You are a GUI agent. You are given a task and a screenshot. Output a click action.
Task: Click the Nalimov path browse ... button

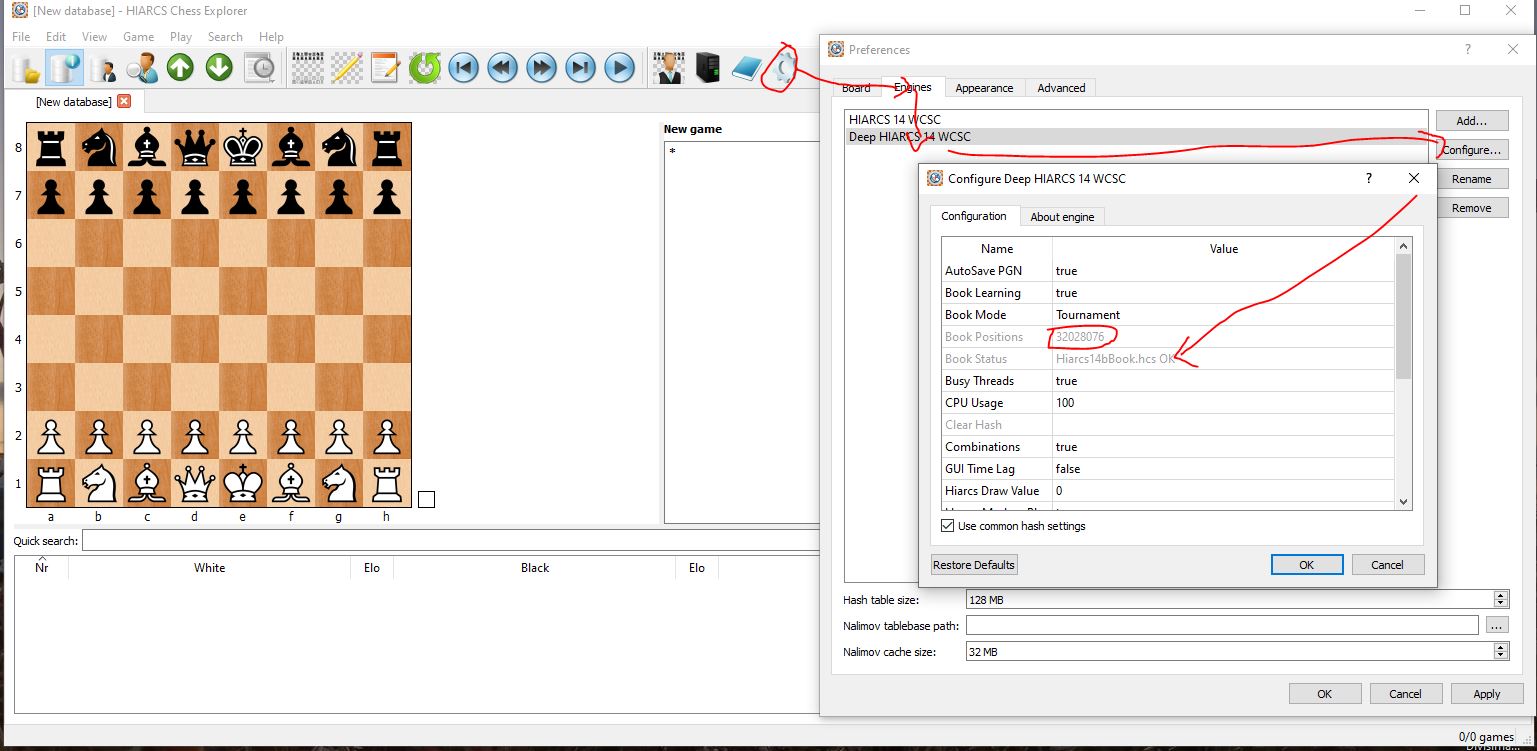[1496, 626]
